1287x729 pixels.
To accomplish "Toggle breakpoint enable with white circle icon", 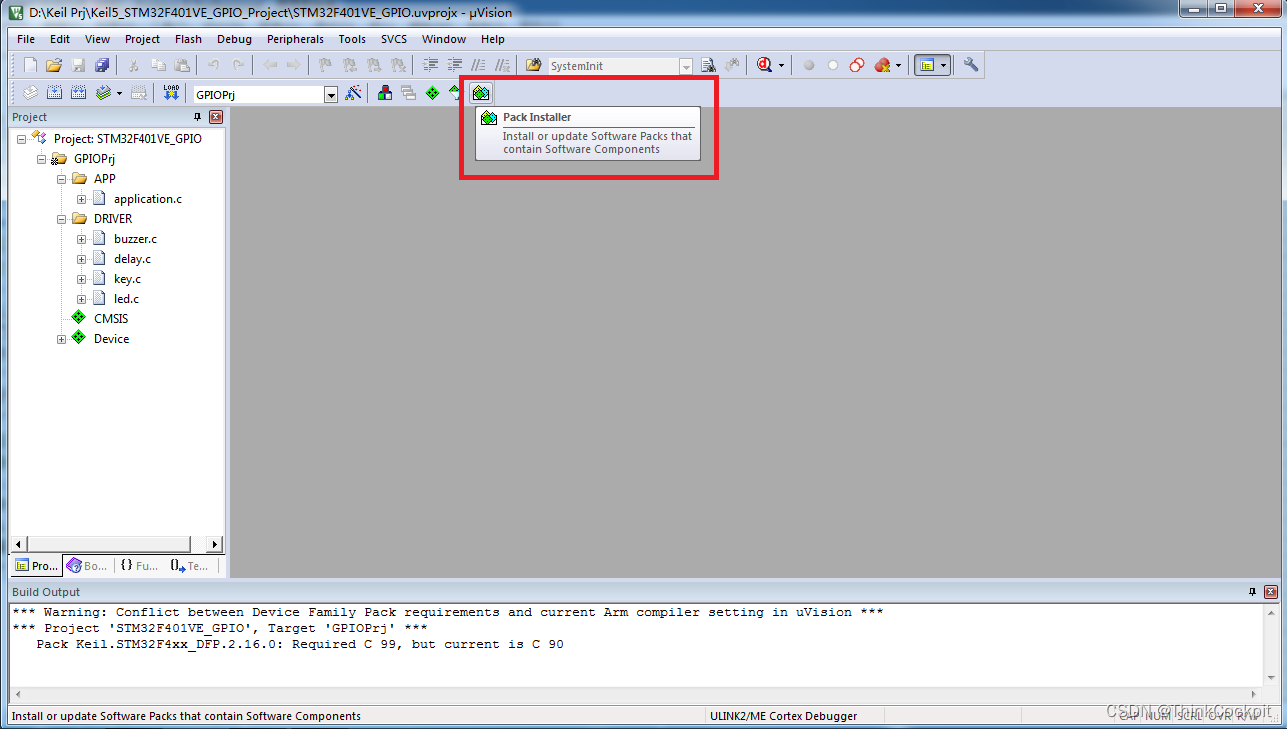I will (833, 65).
